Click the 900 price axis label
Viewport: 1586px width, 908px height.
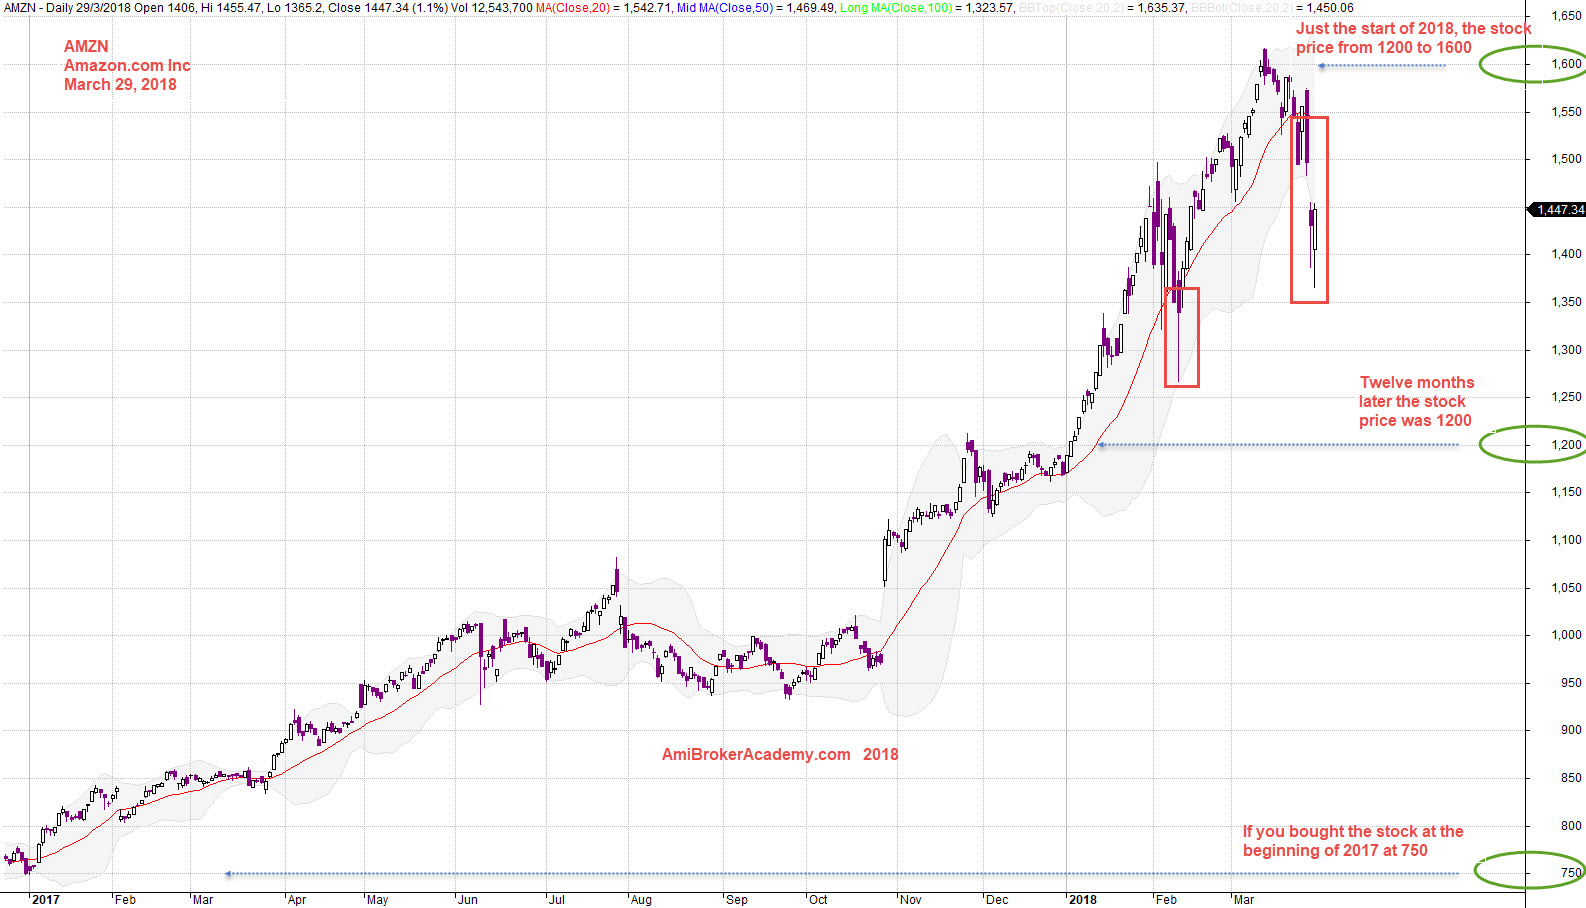click(x=1572, y=730)
